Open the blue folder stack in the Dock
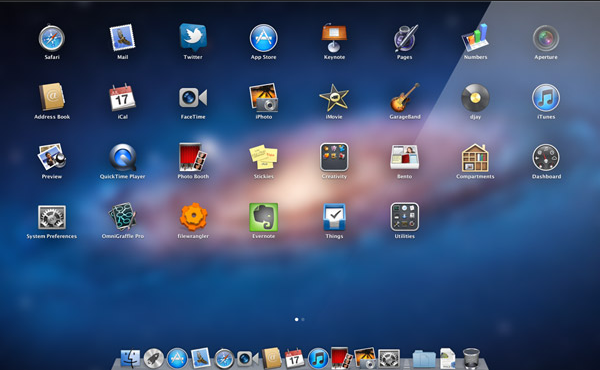 pos(424,359)
